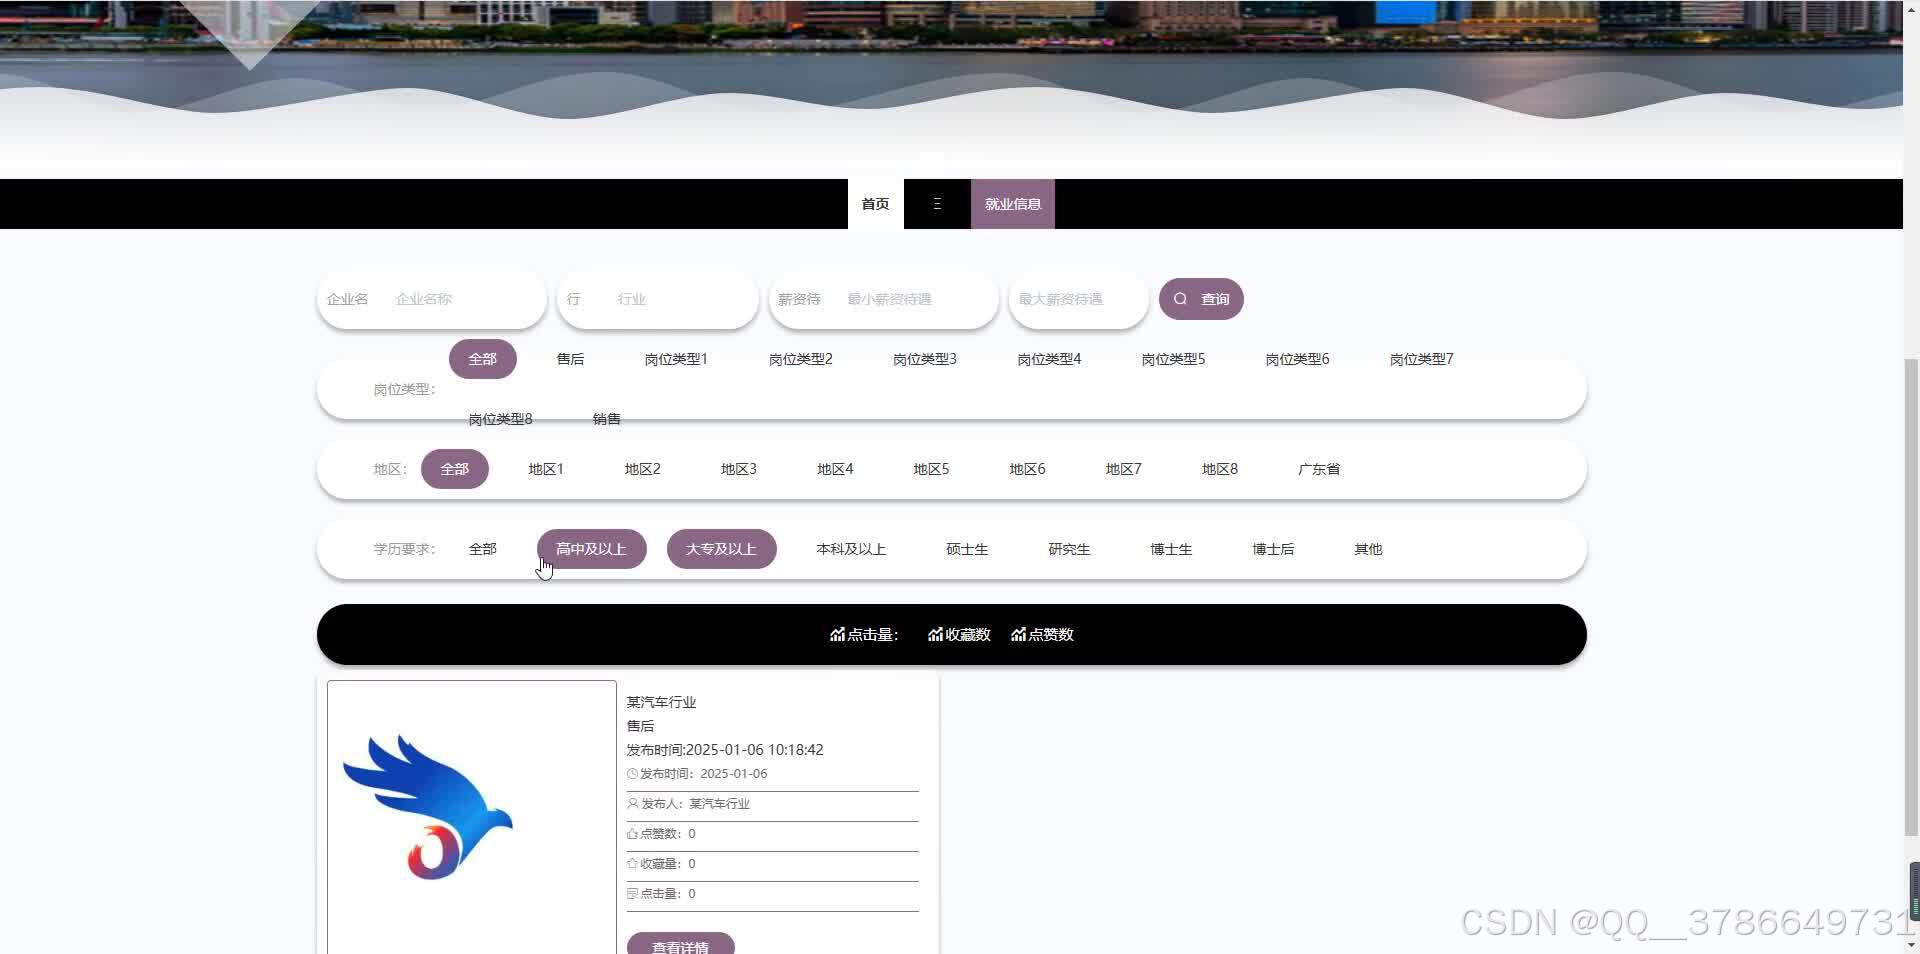Choose 地区5 region filter
Viewport: 1920px width, 954px height.
pyautogui.click(x=931, y=469)
